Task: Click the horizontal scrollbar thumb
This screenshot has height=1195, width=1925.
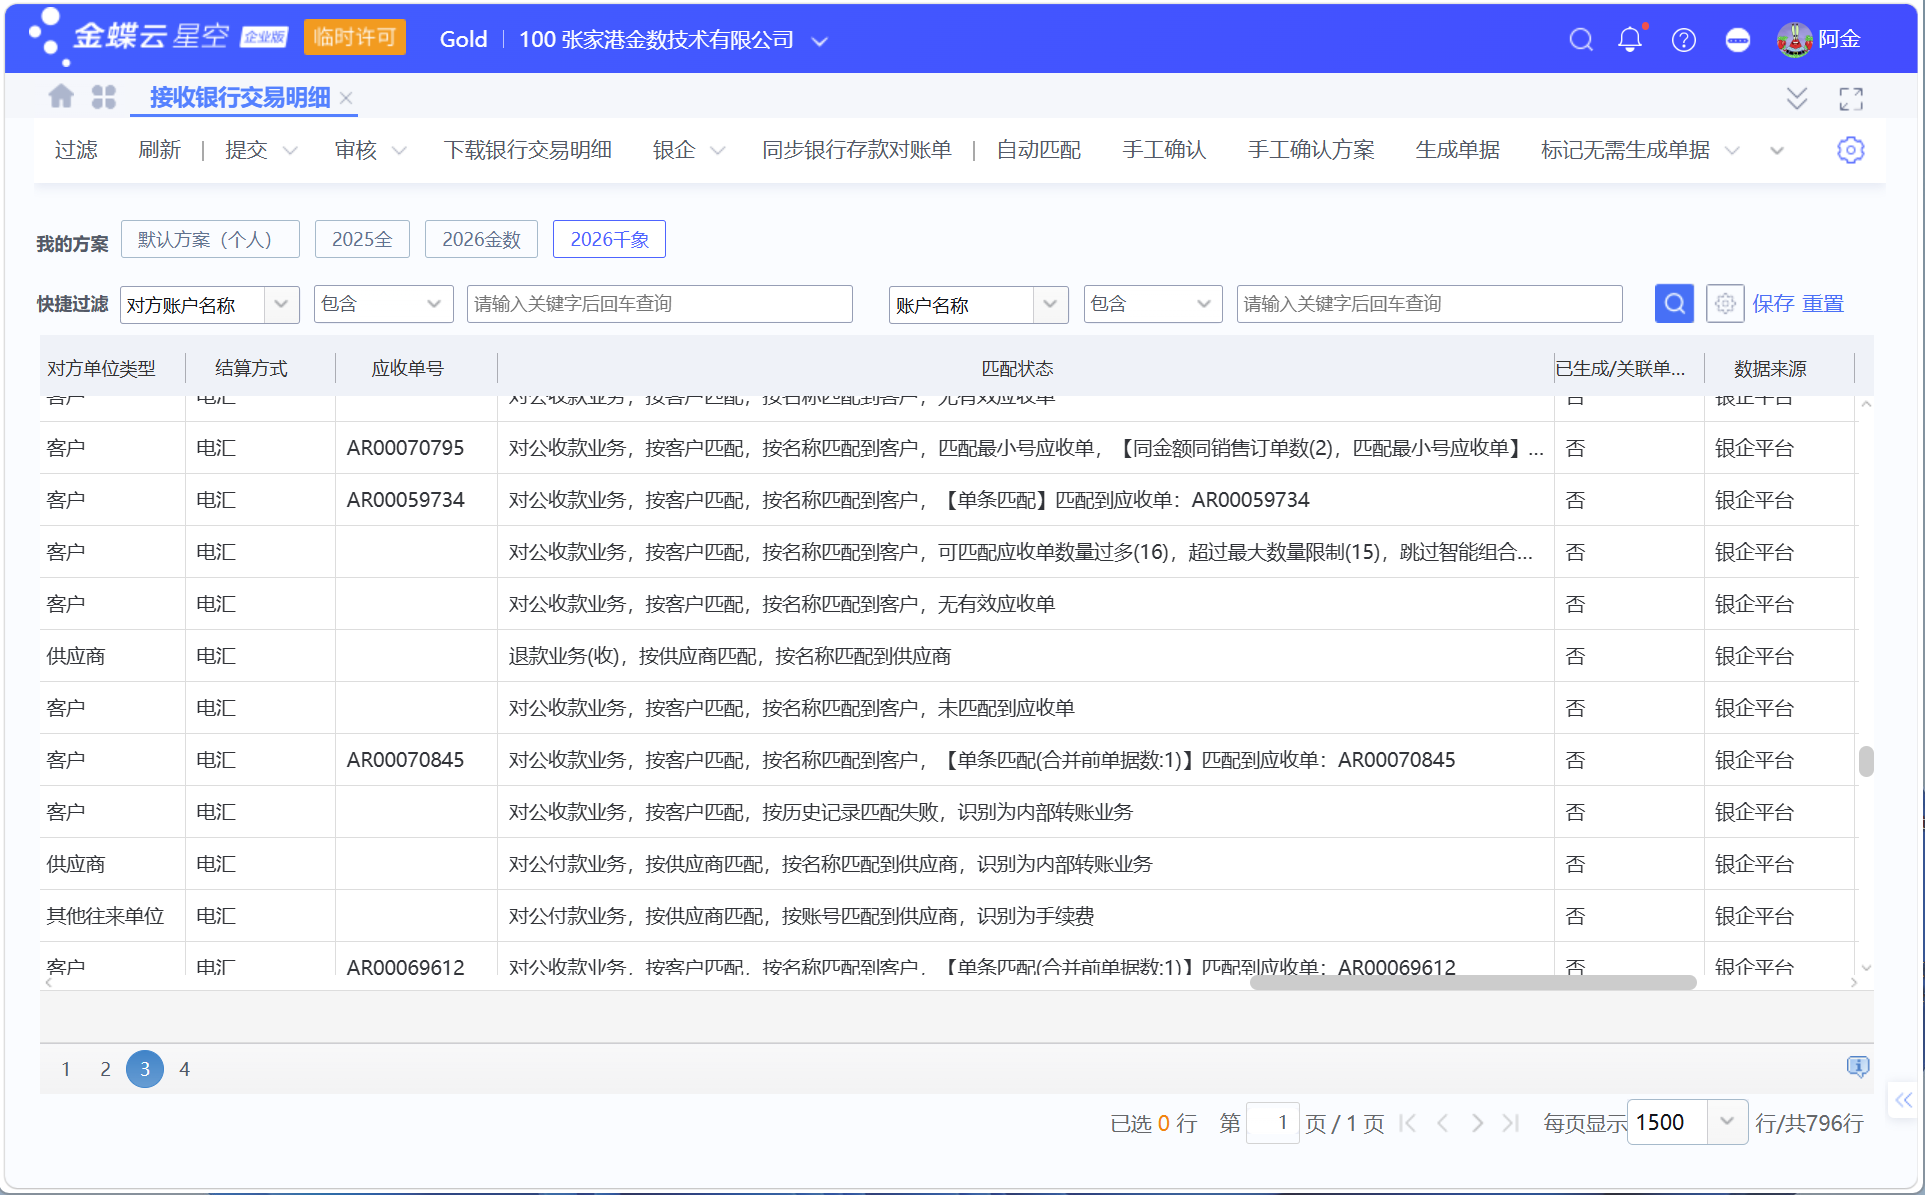Action: point(1473,983)
